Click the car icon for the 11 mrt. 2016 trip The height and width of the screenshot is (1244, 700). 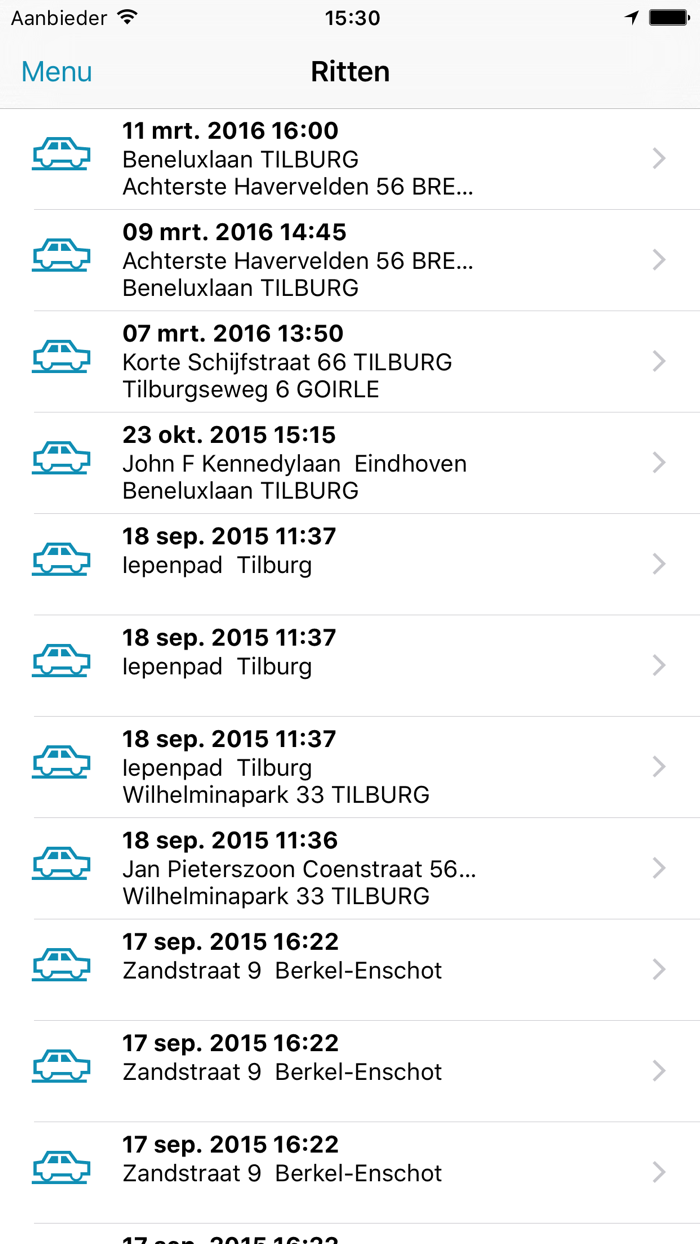(x=61, y=156)
